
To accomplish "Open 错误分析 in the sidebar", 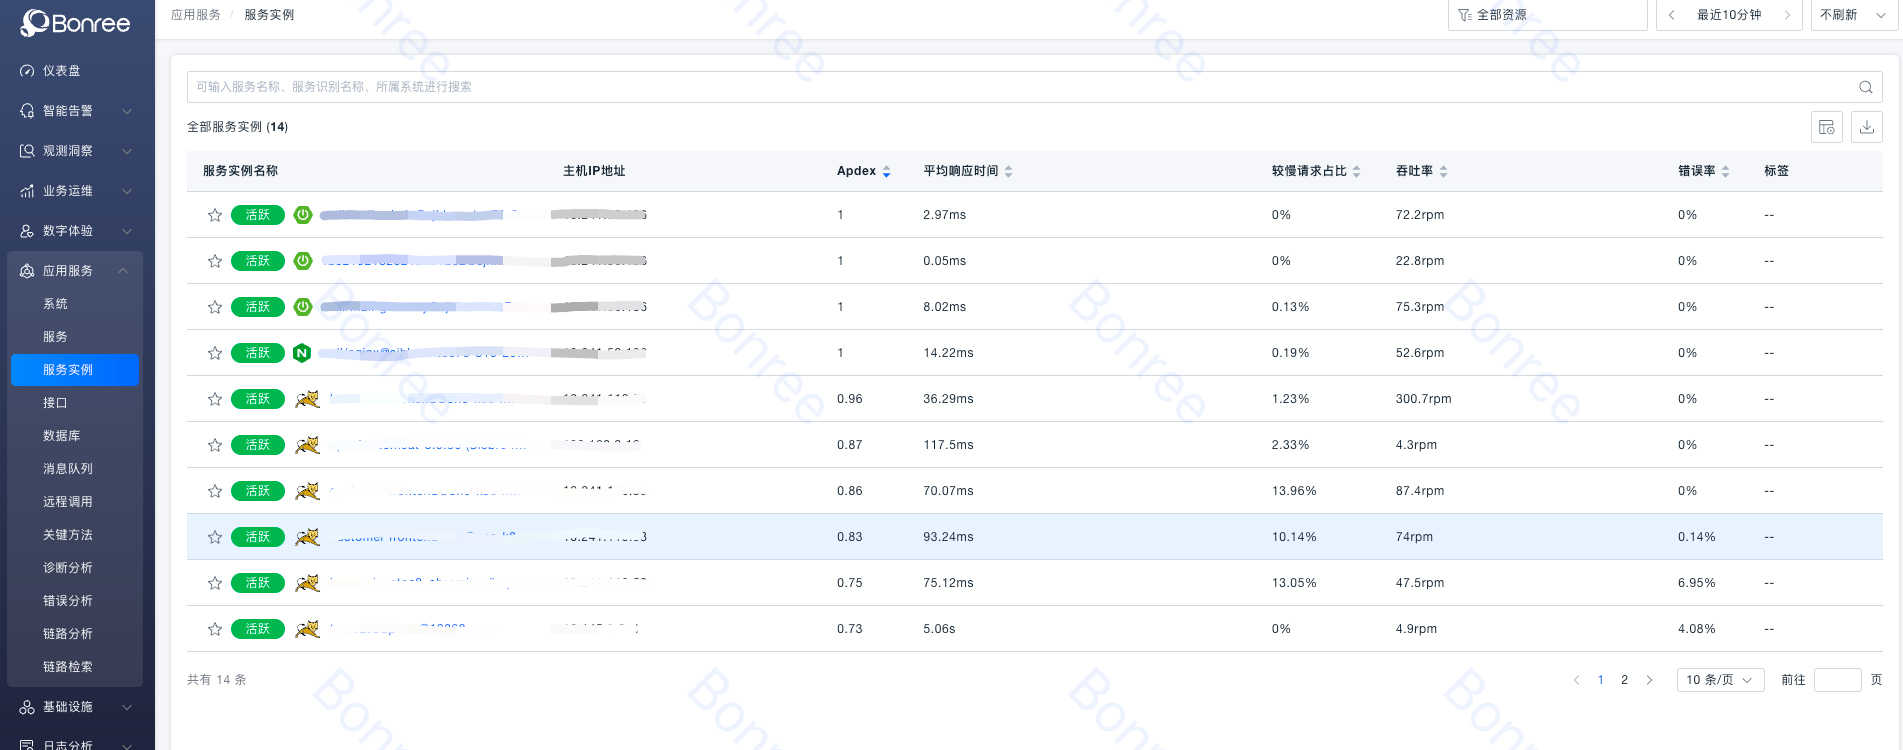I will pyautogui.click(x=68, y=601).
